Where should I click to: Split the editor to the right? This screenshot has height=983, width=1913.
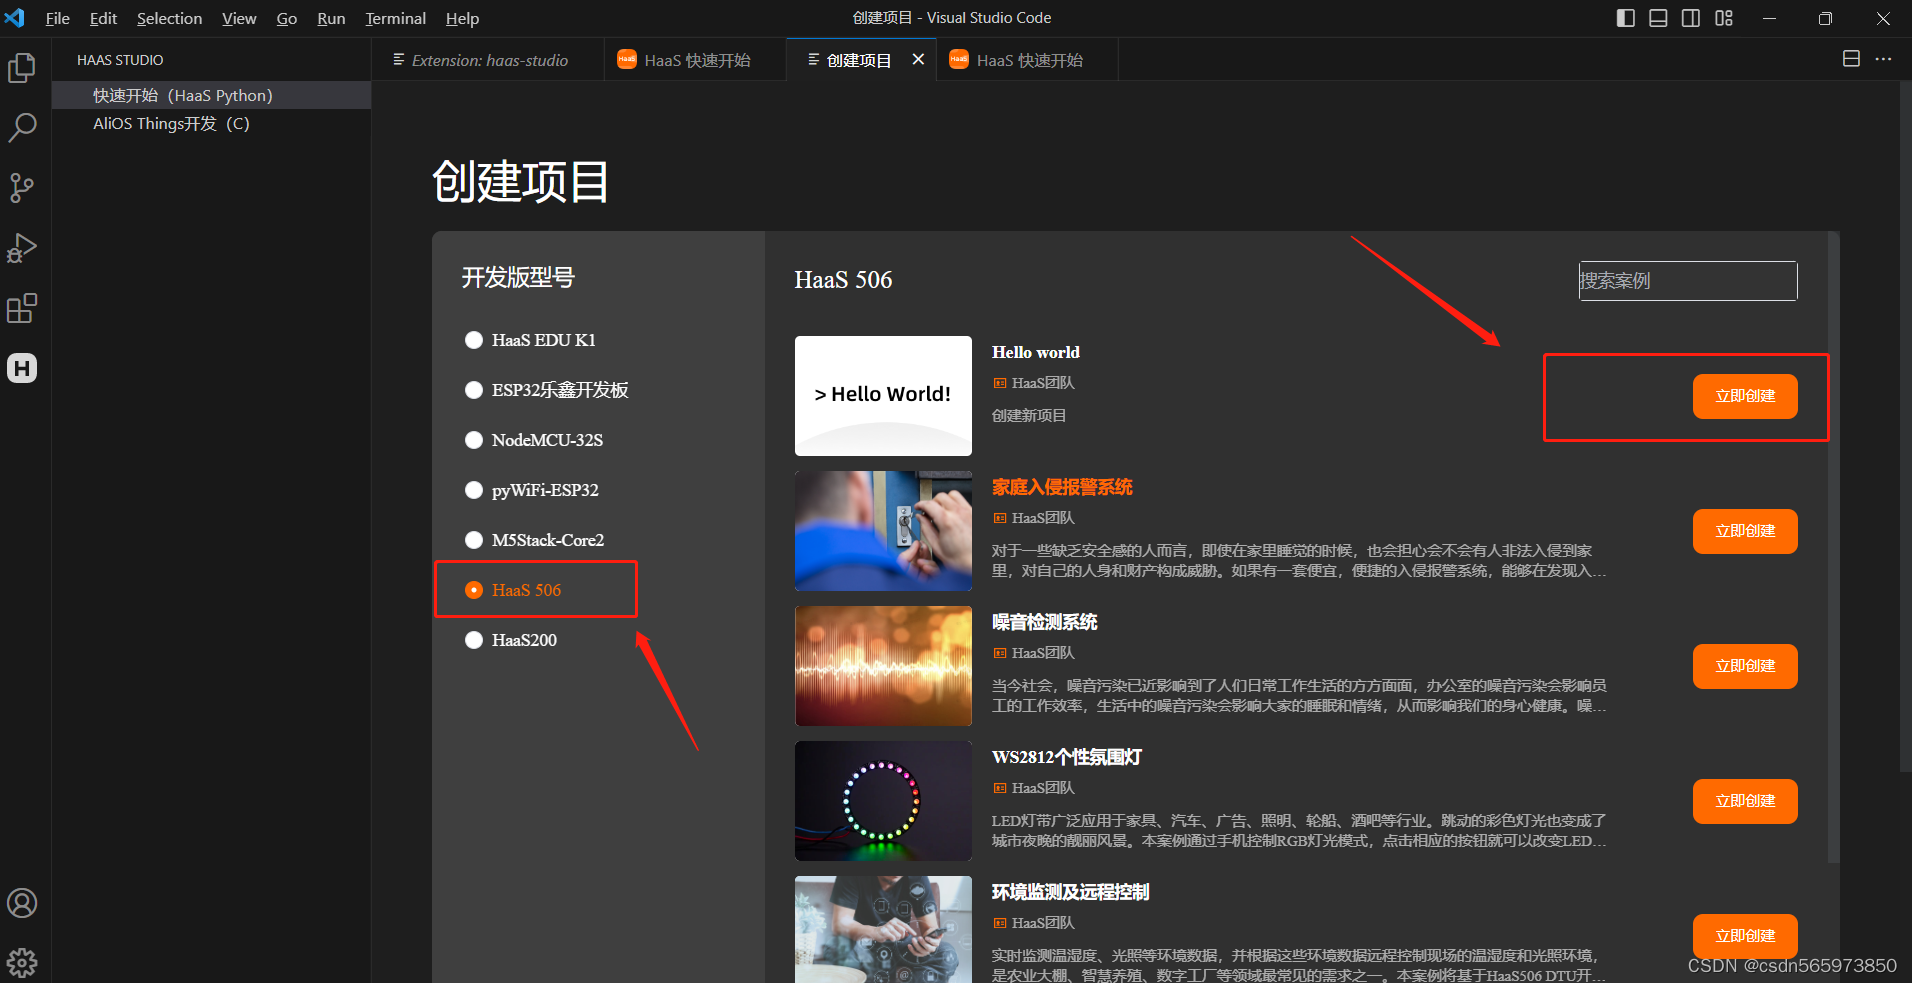[1851, 59]
